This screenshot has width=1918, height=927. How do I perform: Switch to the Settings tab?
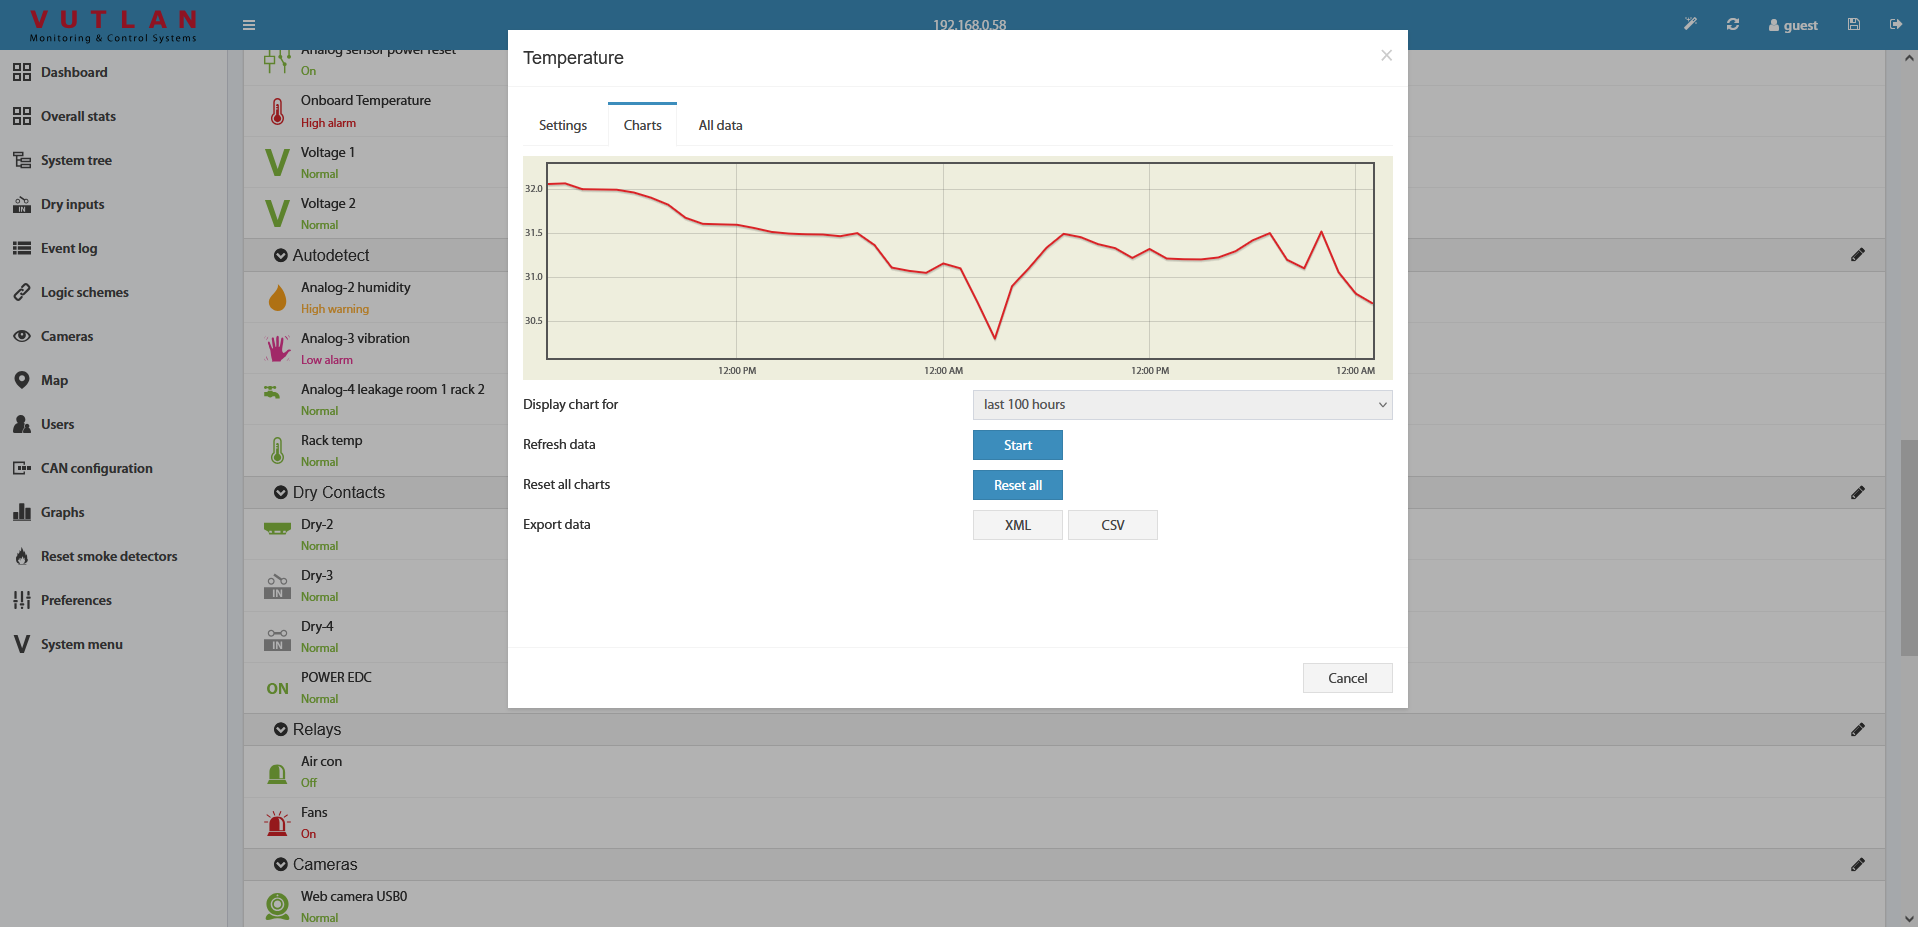click(x=563, y=126)
